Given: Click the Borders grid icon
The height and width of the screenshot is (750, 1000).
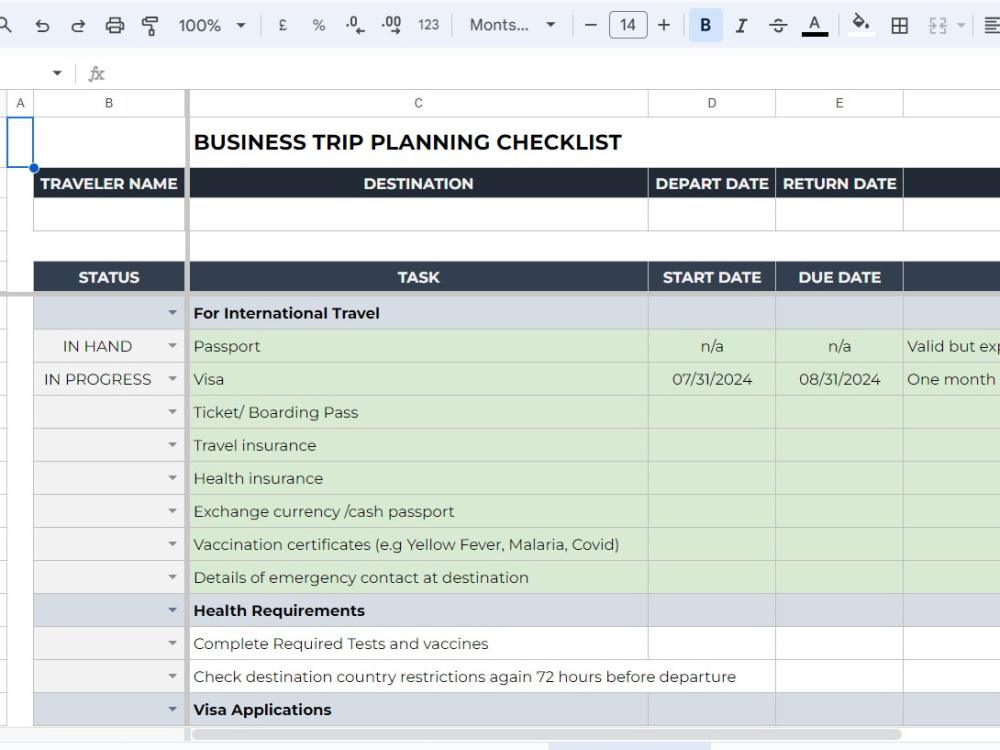Looking at the screenshot, I should coord(899,26).
